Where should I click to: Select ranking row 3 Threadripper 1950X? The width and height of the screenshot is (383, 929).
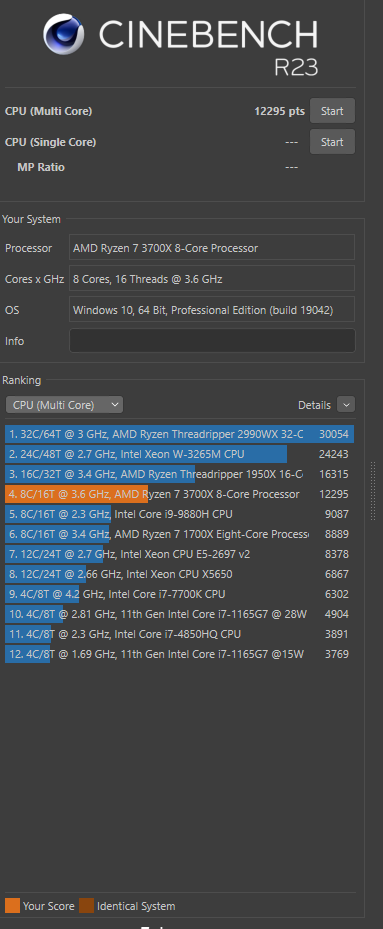click(x=180, y=474)
